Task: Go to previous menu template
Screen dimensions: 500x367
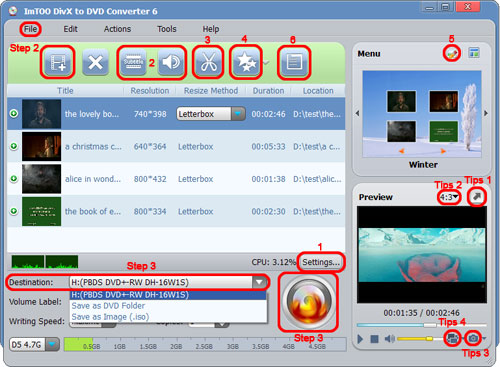Action: (x=357, y=113)
